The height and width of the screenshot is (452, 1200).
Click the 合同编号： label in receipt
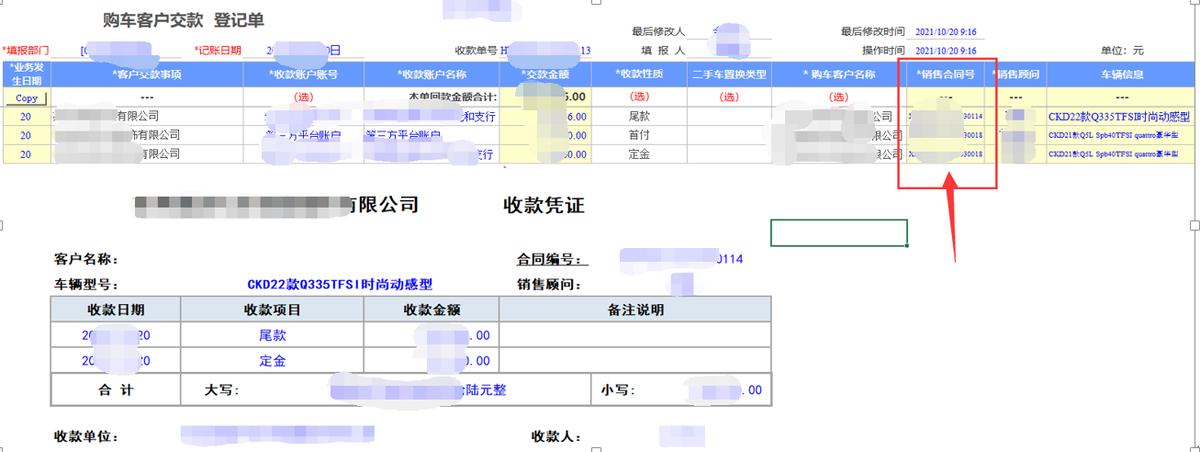pos(550,259)
